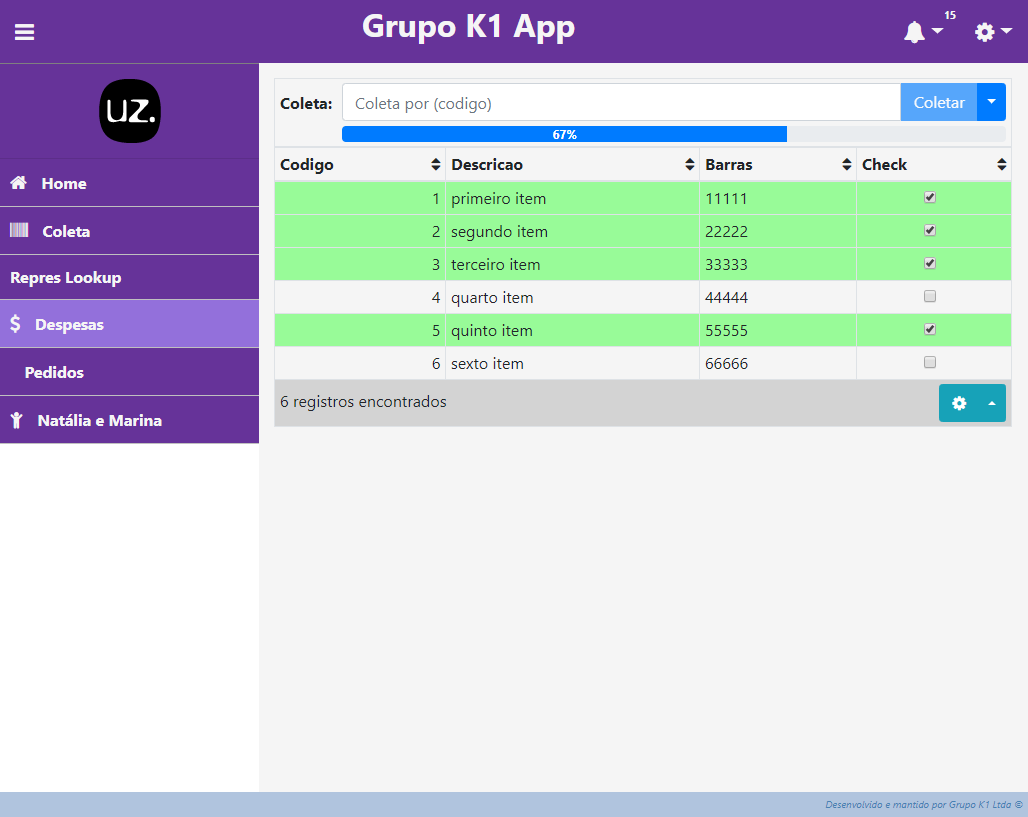Viewport: 1028px width, 817px height.
Task: Sort by Codigo column arrows
Action: pyautogui.click(x=435, y=165)
